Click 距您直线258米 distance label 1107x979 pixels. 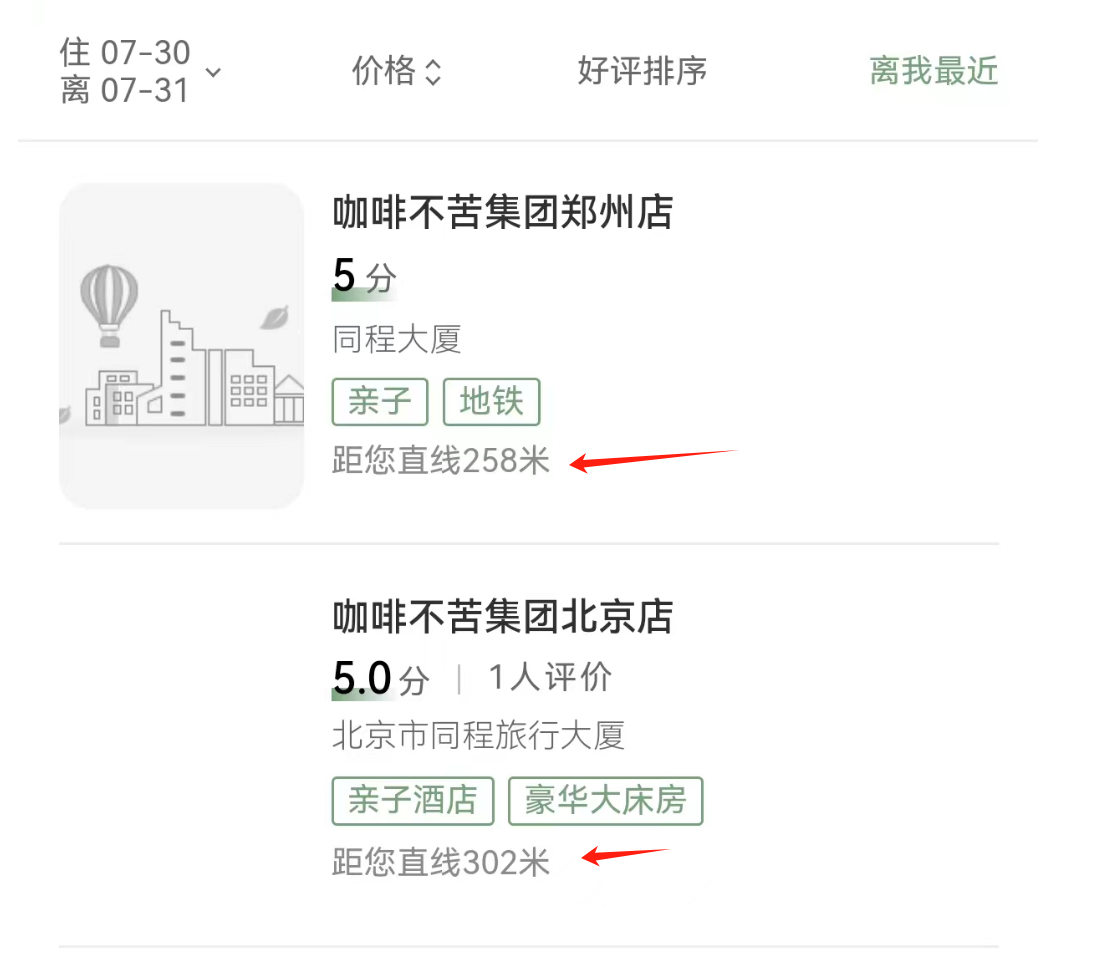[x=441, y=461]
